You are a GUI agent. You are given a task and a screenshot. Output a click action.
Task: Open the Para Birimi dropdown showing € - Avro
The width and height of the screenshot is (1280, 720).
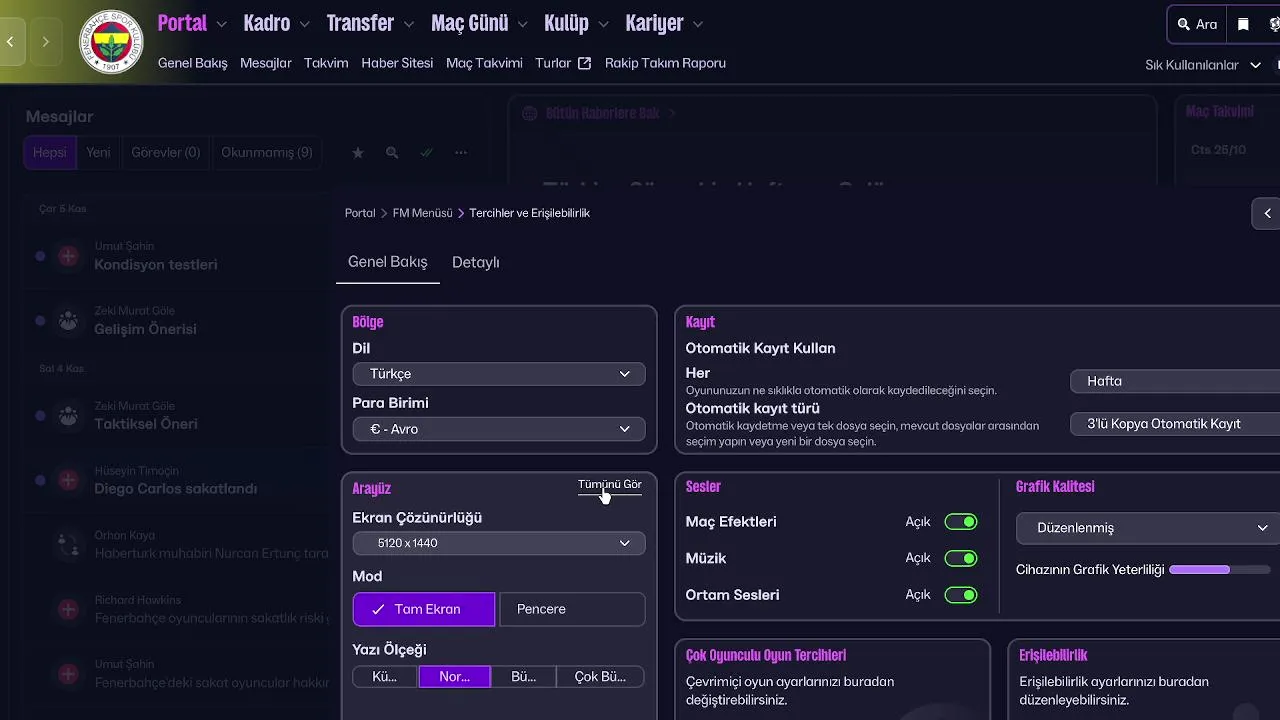[x=499, y=429]
